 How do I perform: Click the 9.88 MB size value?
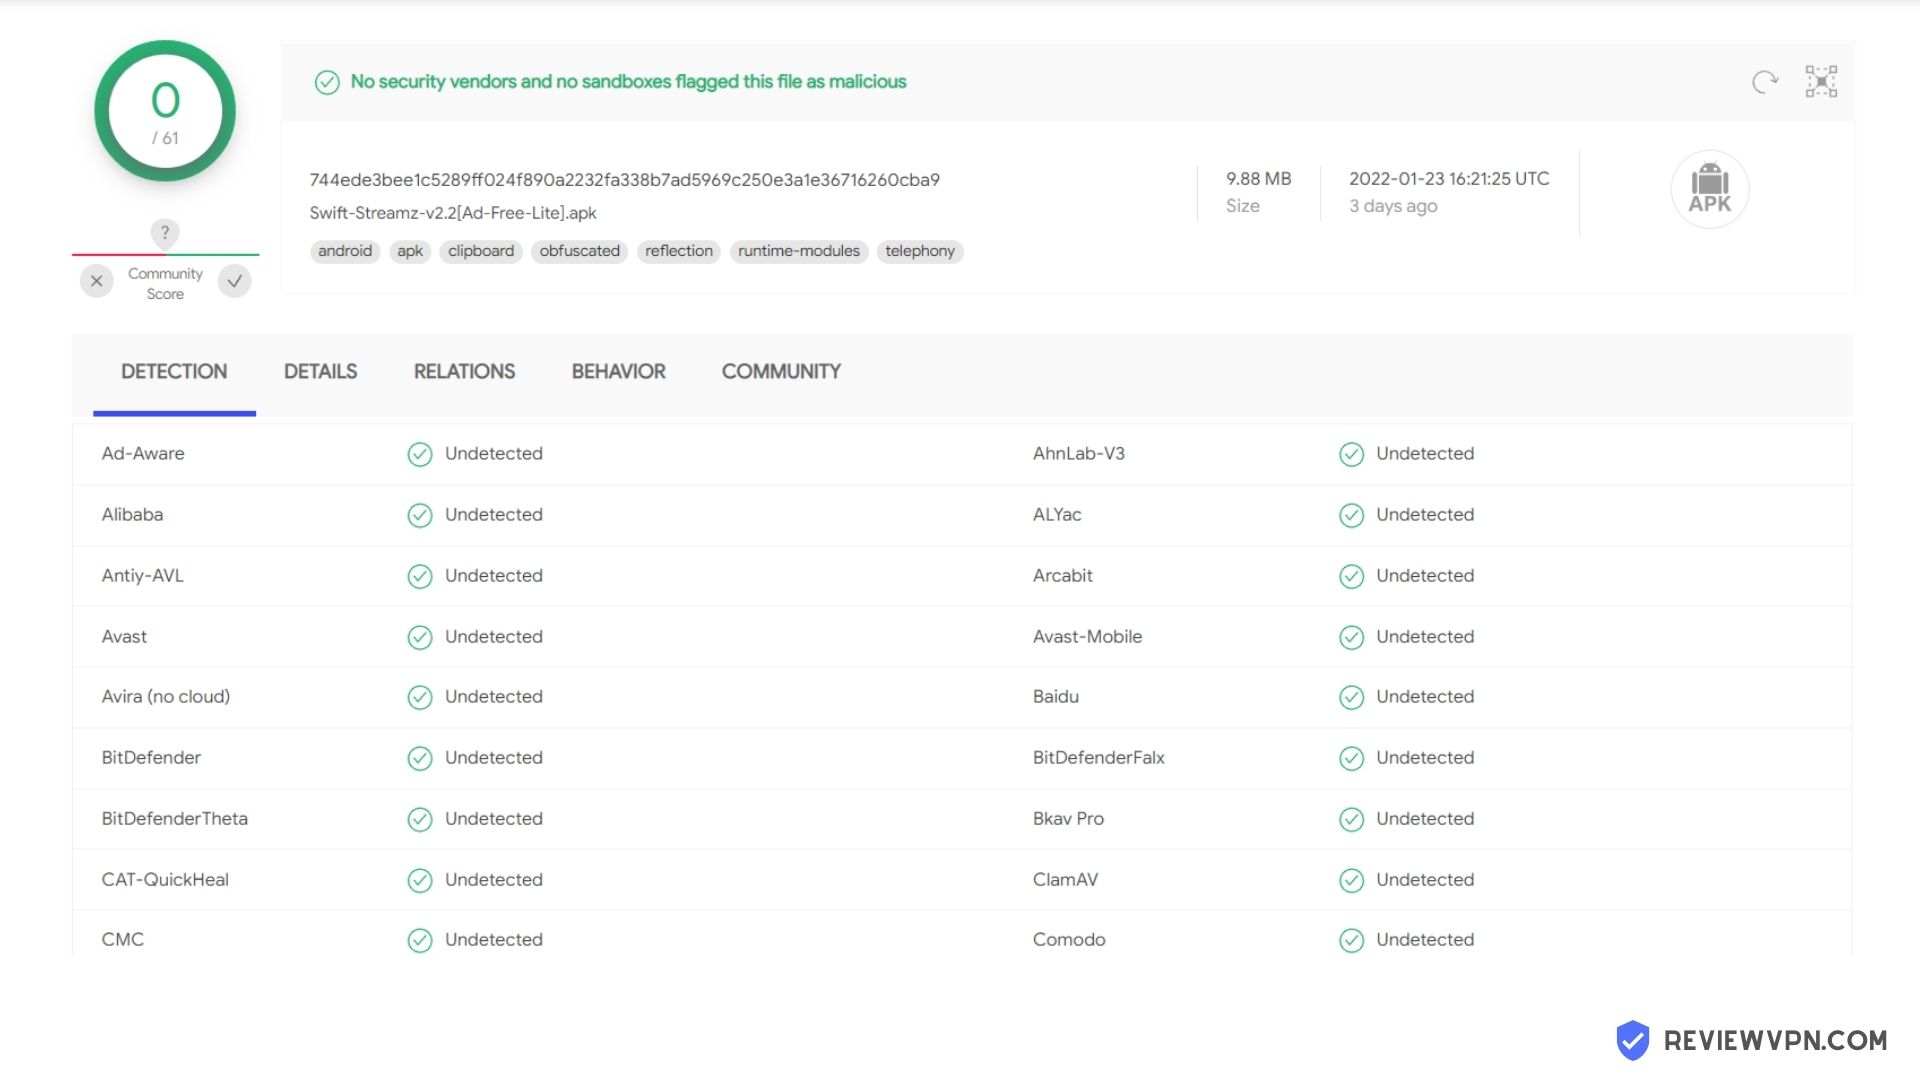[x=1259, y=179]
